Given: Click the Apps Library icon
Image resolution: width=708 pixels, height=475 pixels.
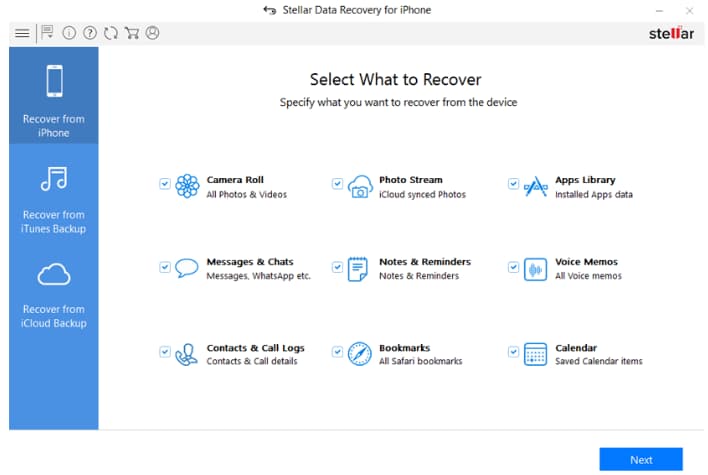Looking at the screenshot, I should [x=536, y=186].
